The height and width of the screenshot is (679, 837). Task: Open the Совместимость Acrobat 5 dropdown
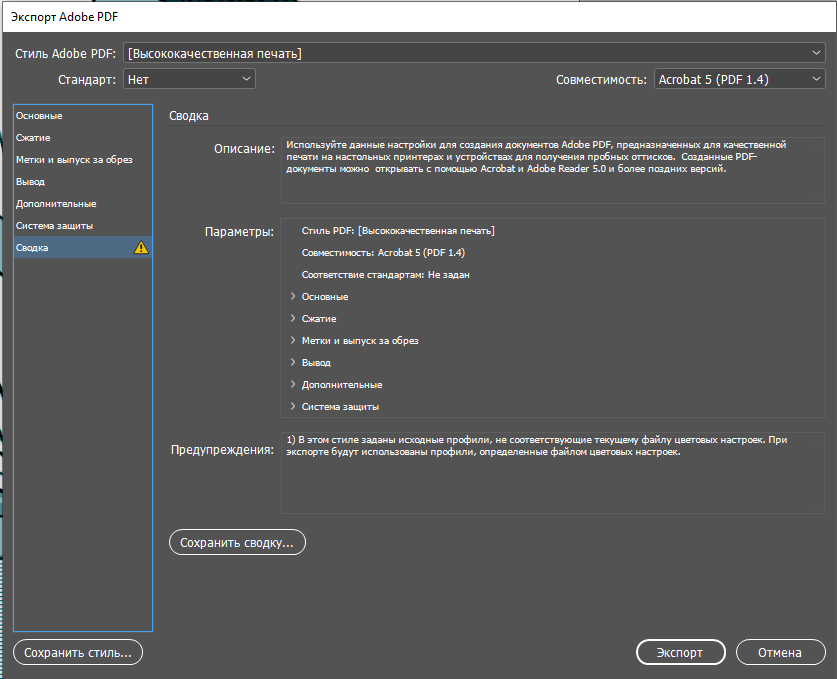tap(739, 79)
